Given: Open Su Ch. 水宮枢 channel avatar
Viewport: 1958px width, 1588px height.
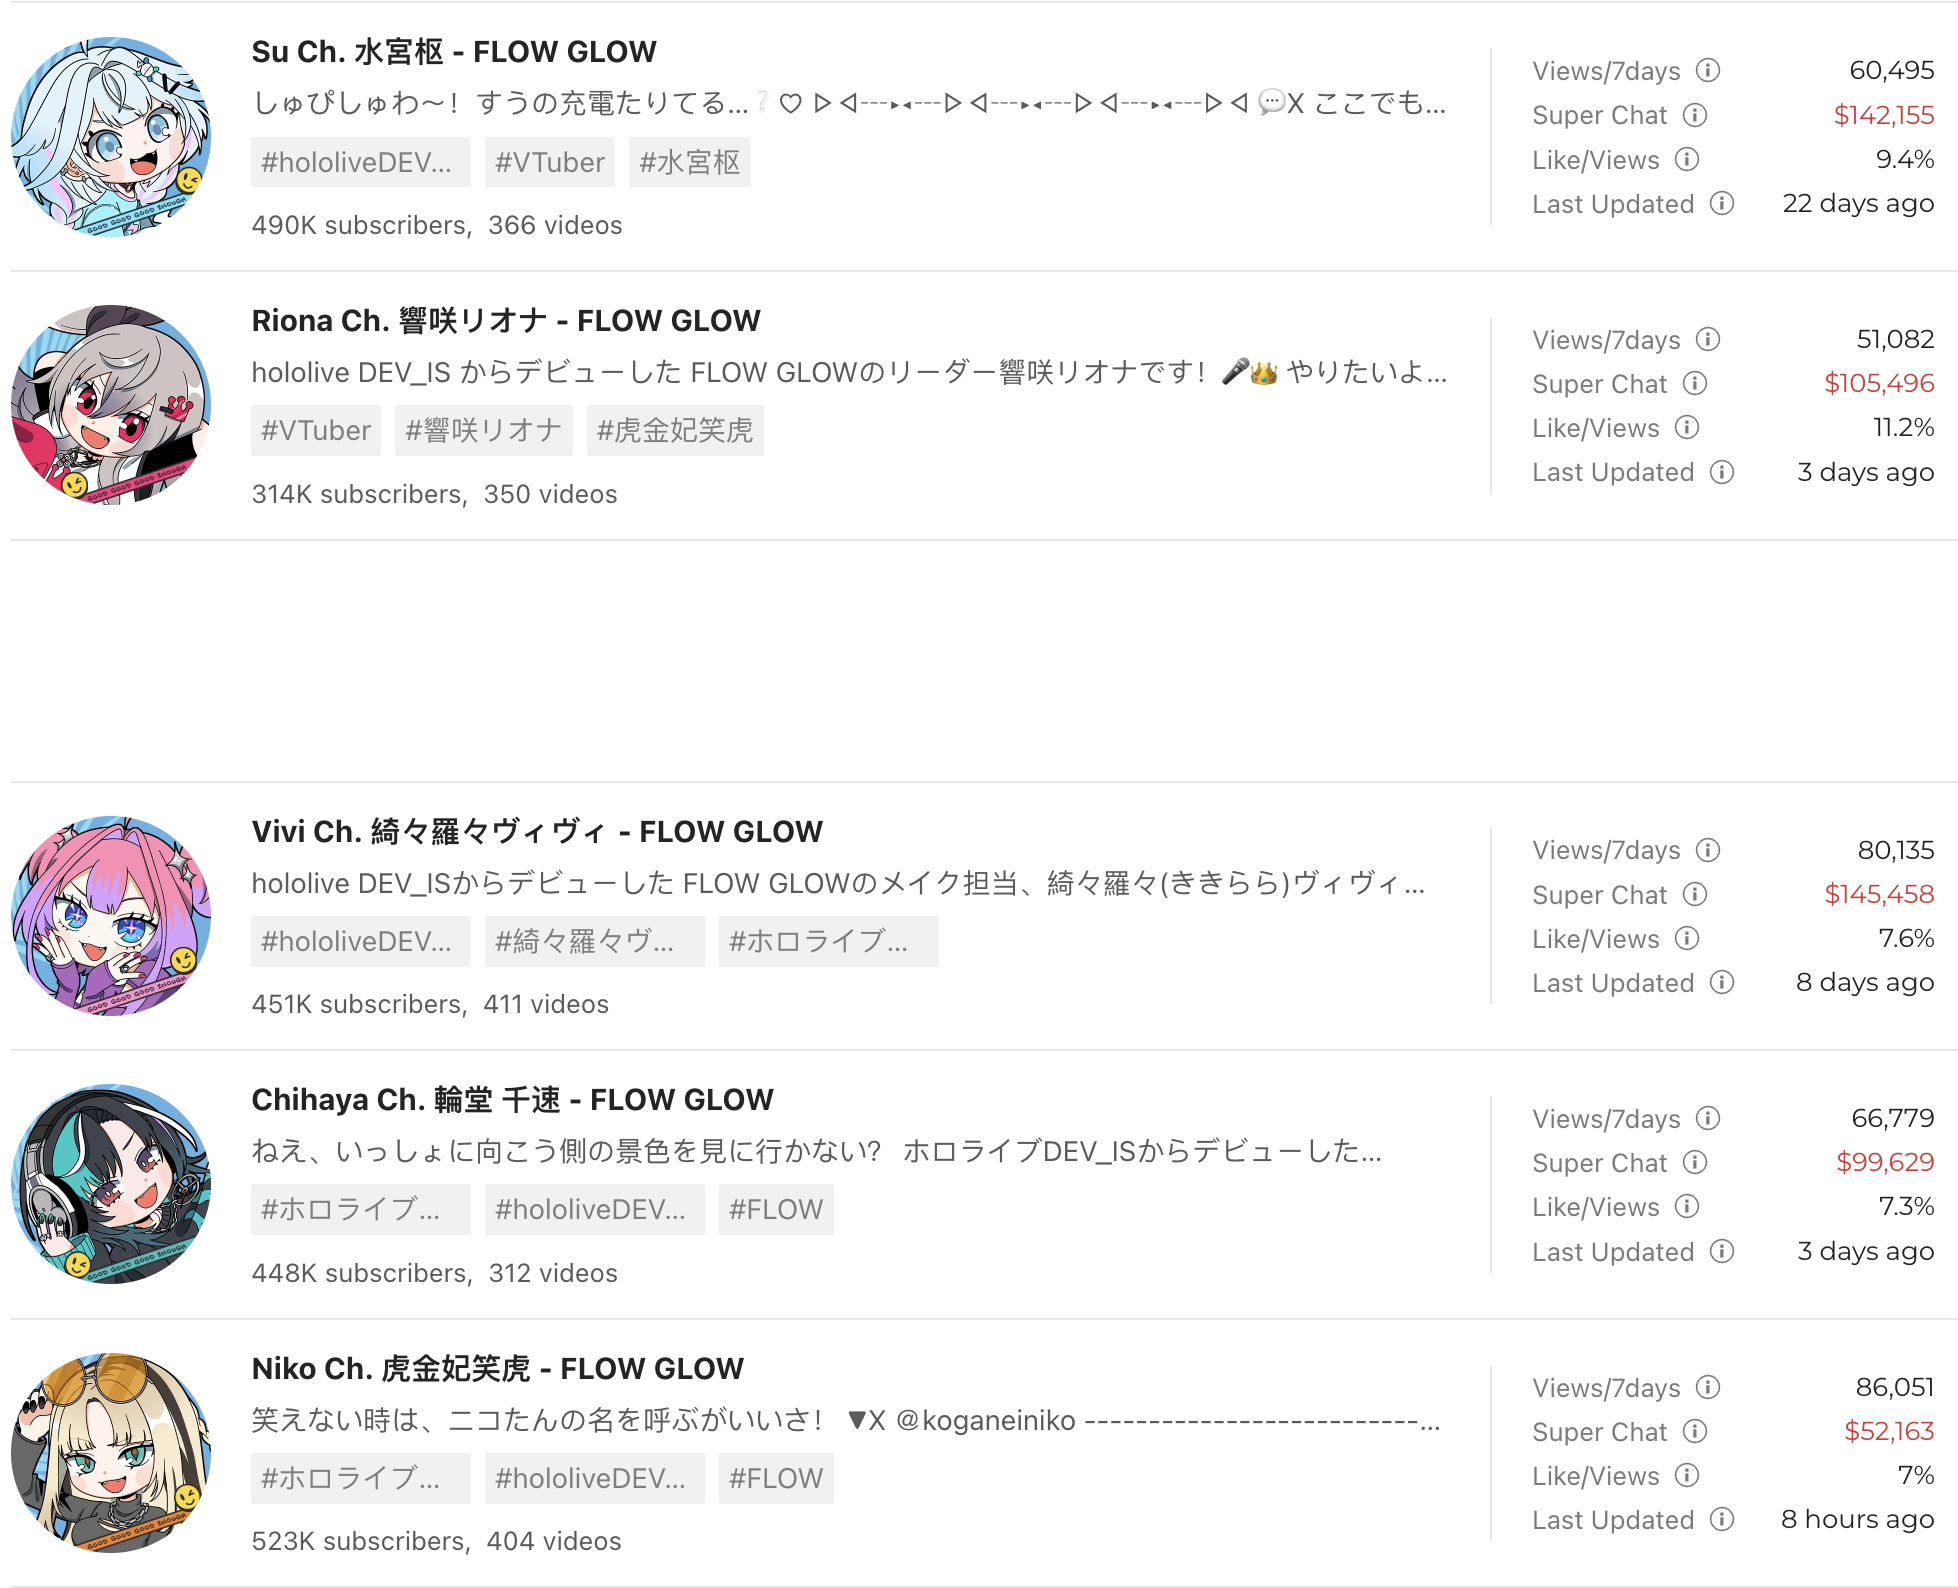Looking at the screenshot, I should (111, 137).
